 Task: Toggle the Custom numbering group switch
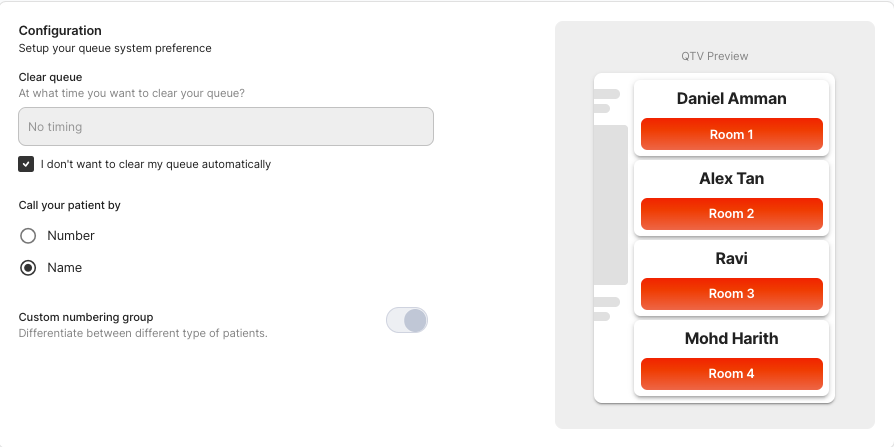(x=407, y=320)
